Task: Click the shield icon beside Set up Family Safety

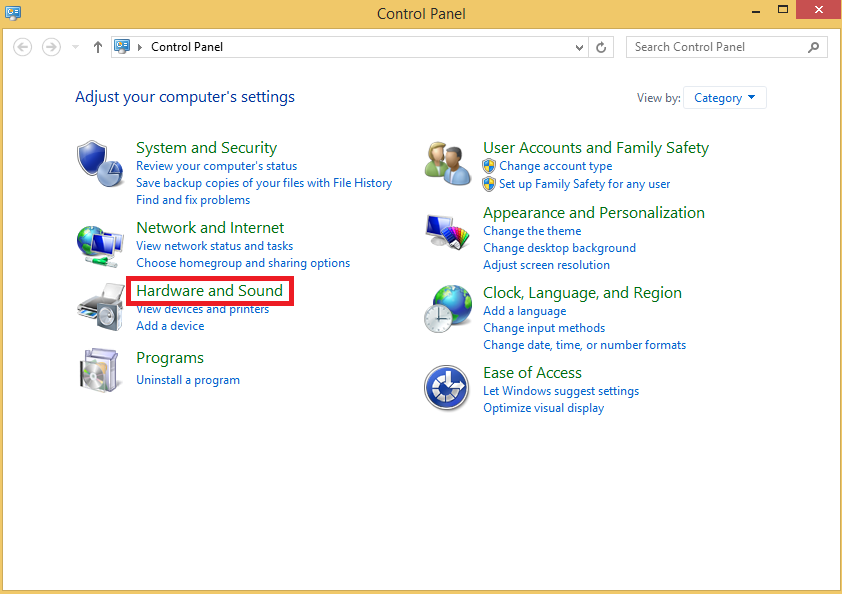Action: coord(489,184)
